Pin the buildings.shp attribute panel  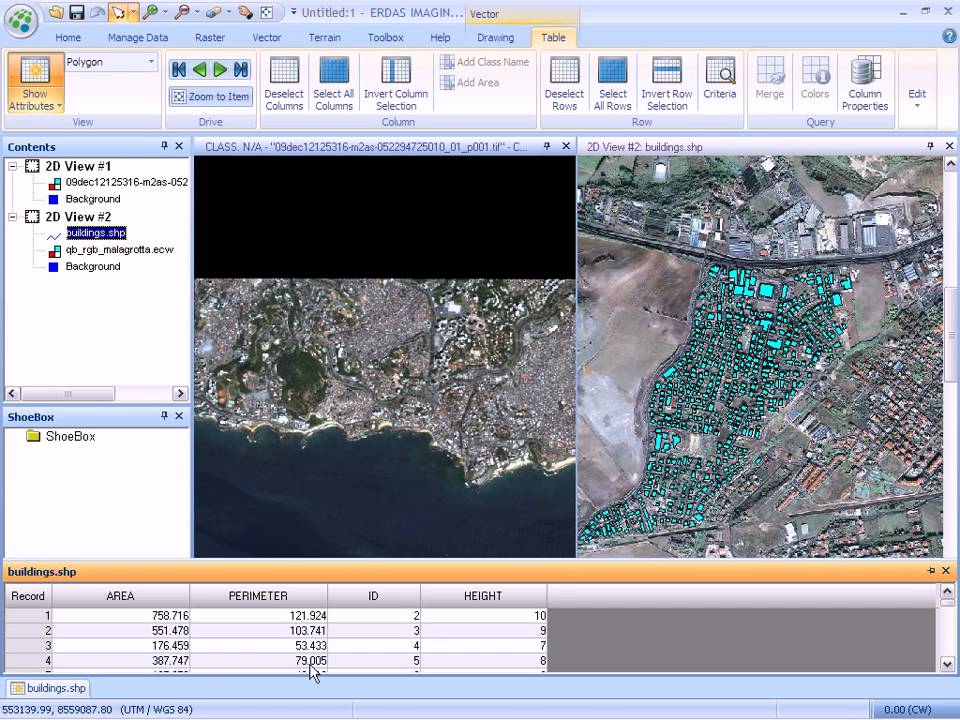coord(931,571)
